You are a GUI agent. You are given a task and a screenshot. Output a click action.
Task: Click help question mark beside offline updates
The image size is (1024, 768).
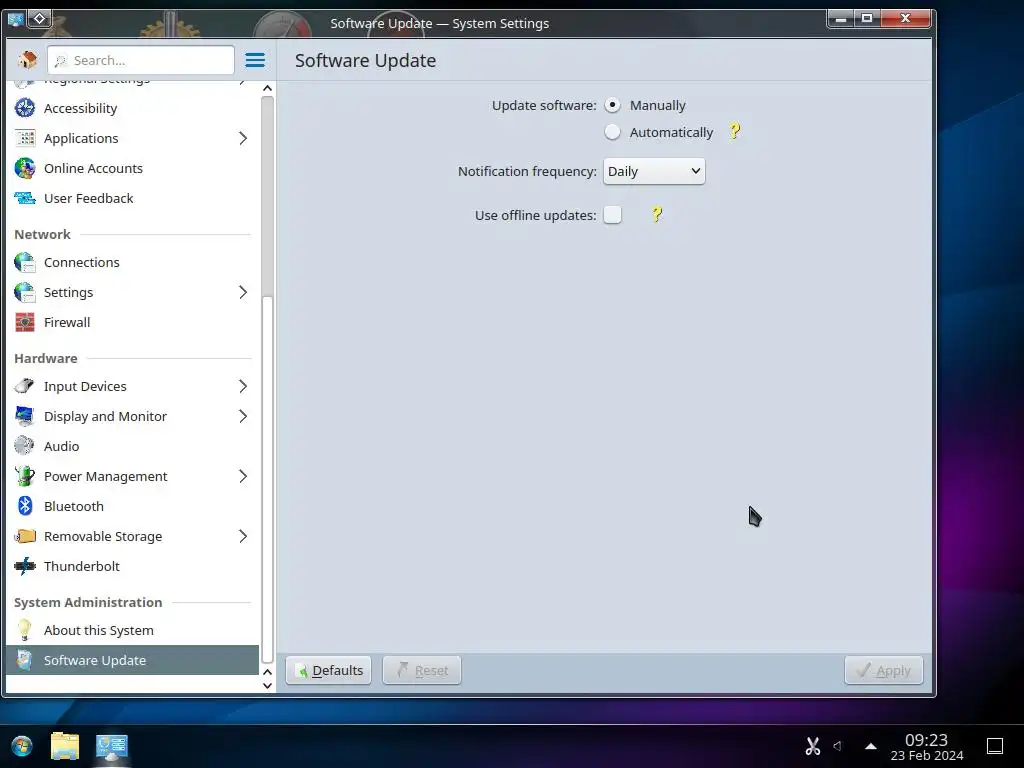pyautogui.click(x=657, y=214)
